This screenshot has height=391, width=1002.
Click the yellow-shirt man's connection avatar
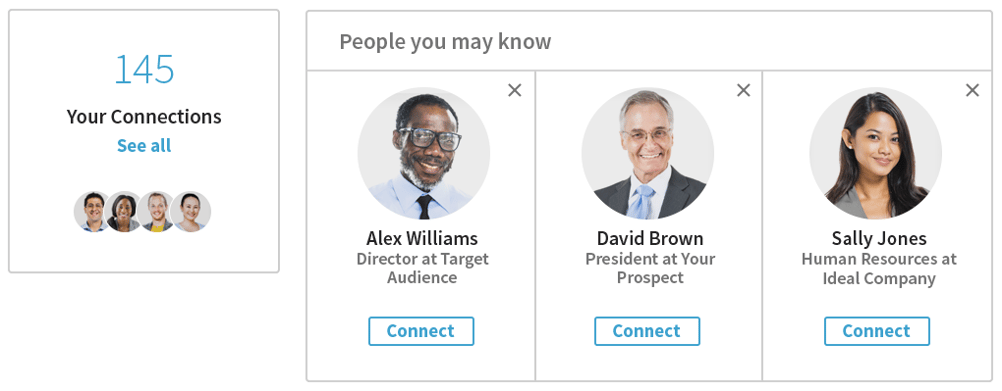158,211
